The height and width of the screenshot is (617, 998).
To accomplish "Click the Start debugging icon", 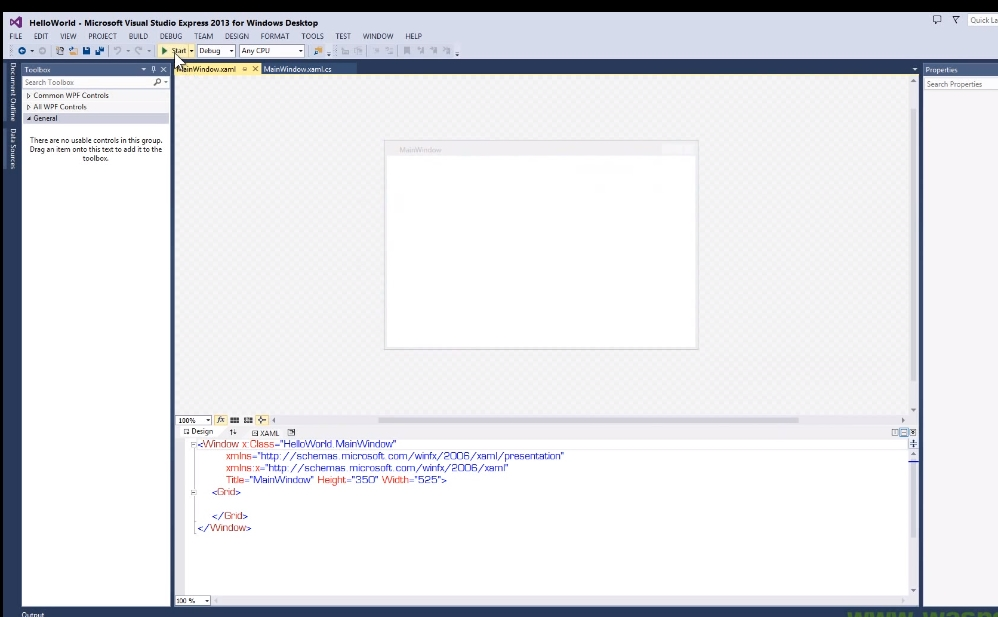I will click(x=164, y=50).
